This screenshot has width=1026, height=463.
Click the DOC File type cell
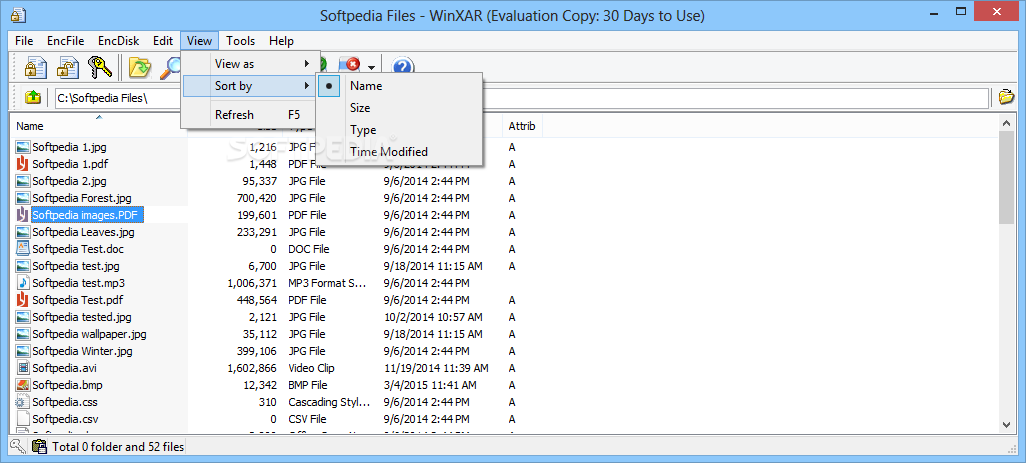tap(308, 249)
